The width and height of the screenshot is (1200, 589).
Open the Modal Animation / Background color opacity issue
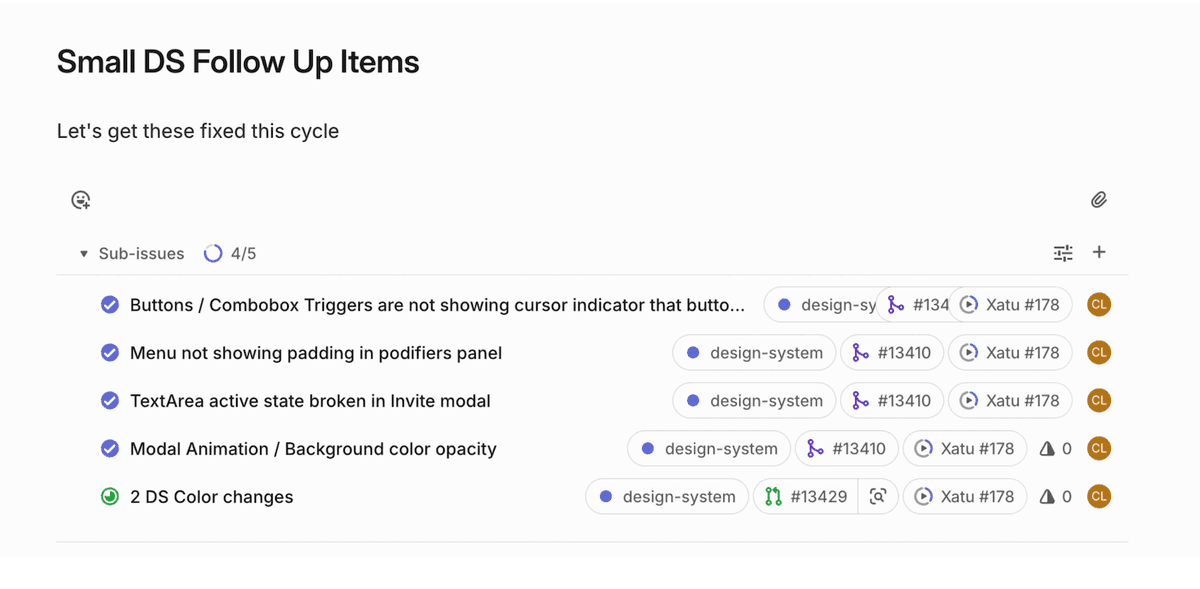click(313, 449)
